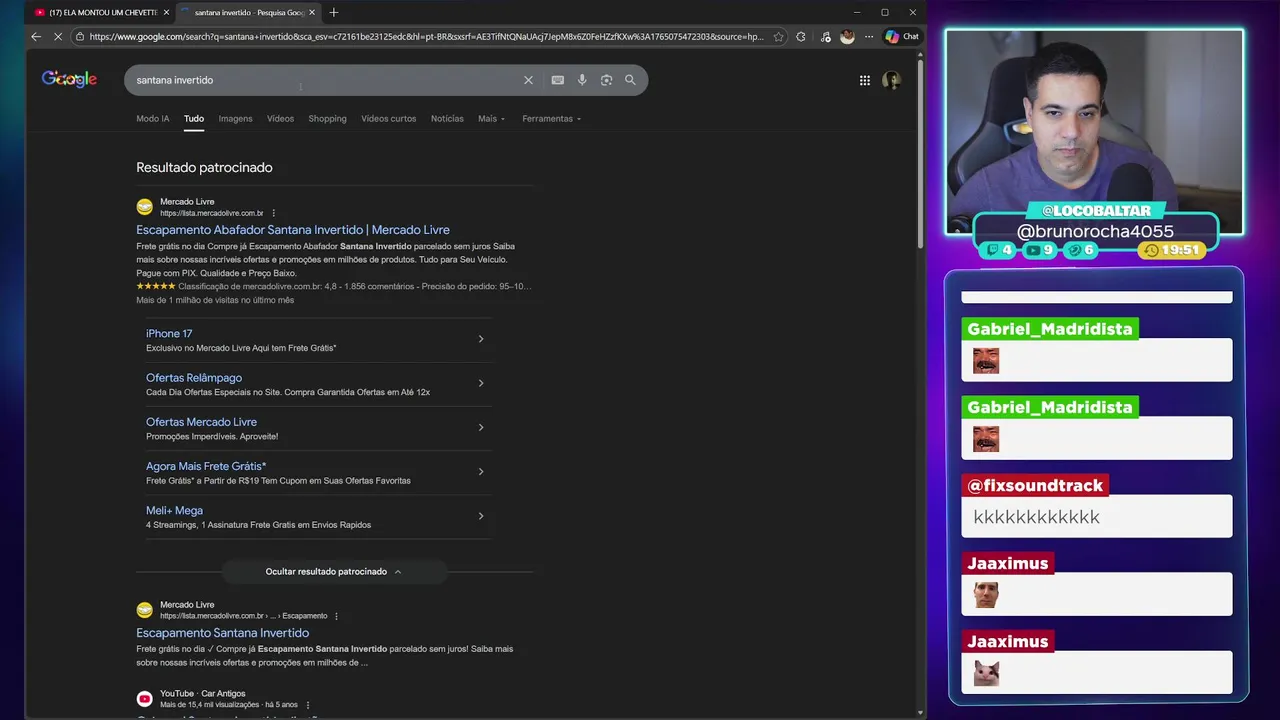Image resolution: width=1280 pixels, height=720 pixels.
Task: Start voice search with the microphone
Action: click(582, 80)
